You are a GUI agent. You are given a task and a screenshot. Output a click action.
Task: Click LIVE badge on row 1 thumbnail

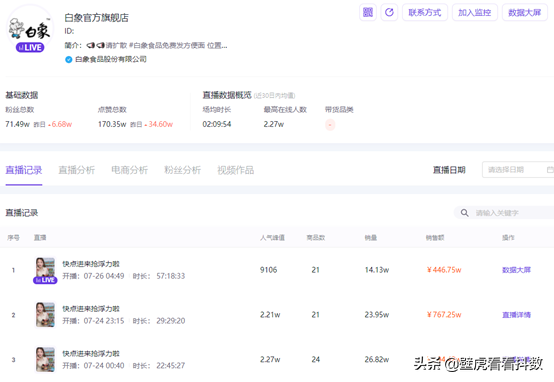45,280
